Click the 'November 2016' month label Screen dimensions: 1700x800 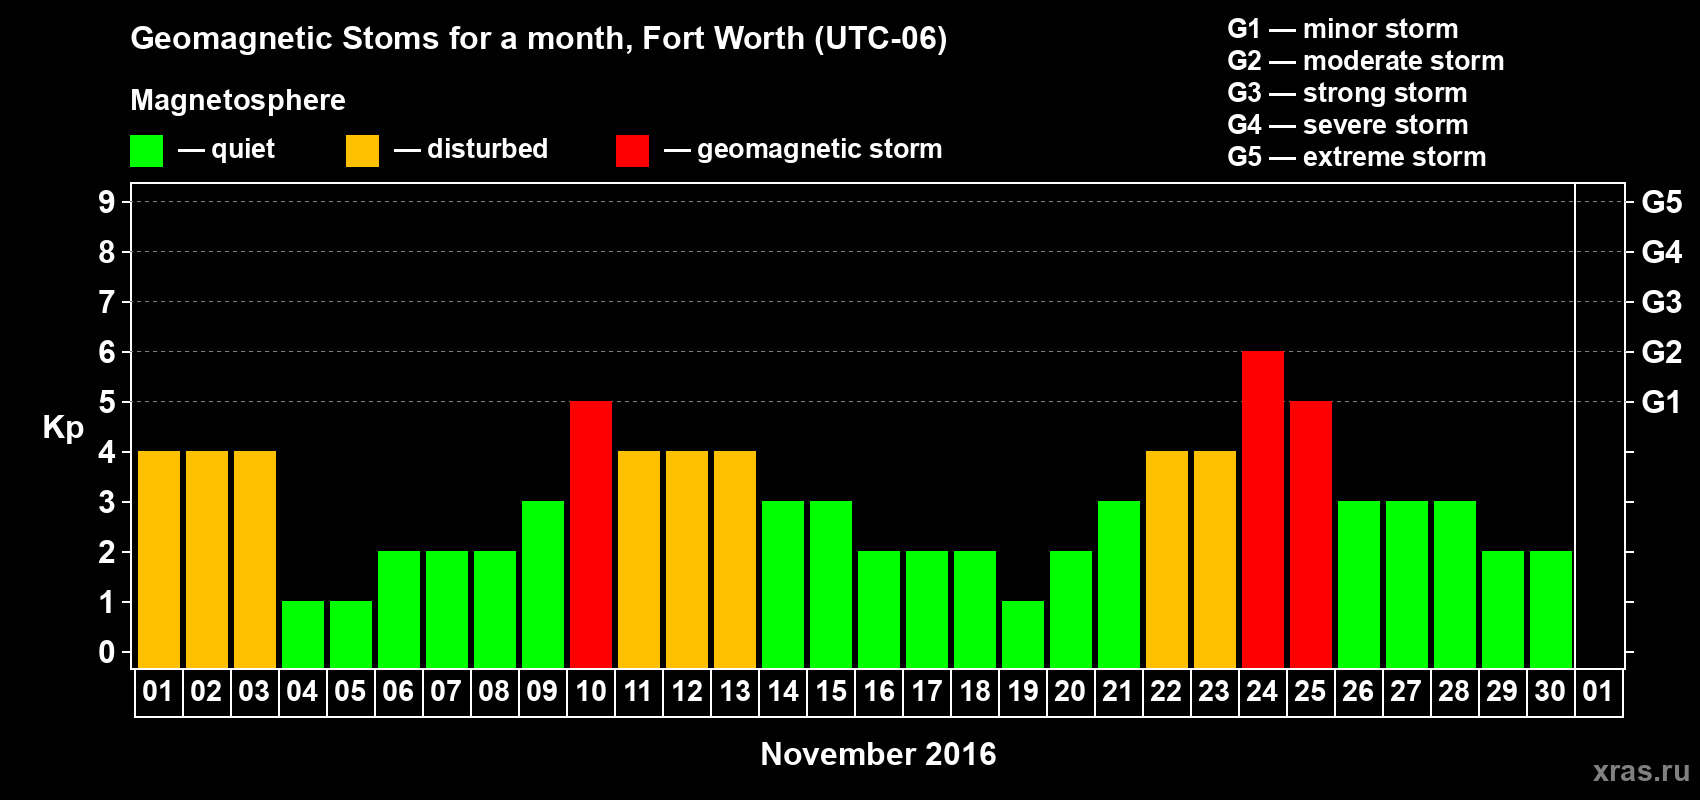878,754
